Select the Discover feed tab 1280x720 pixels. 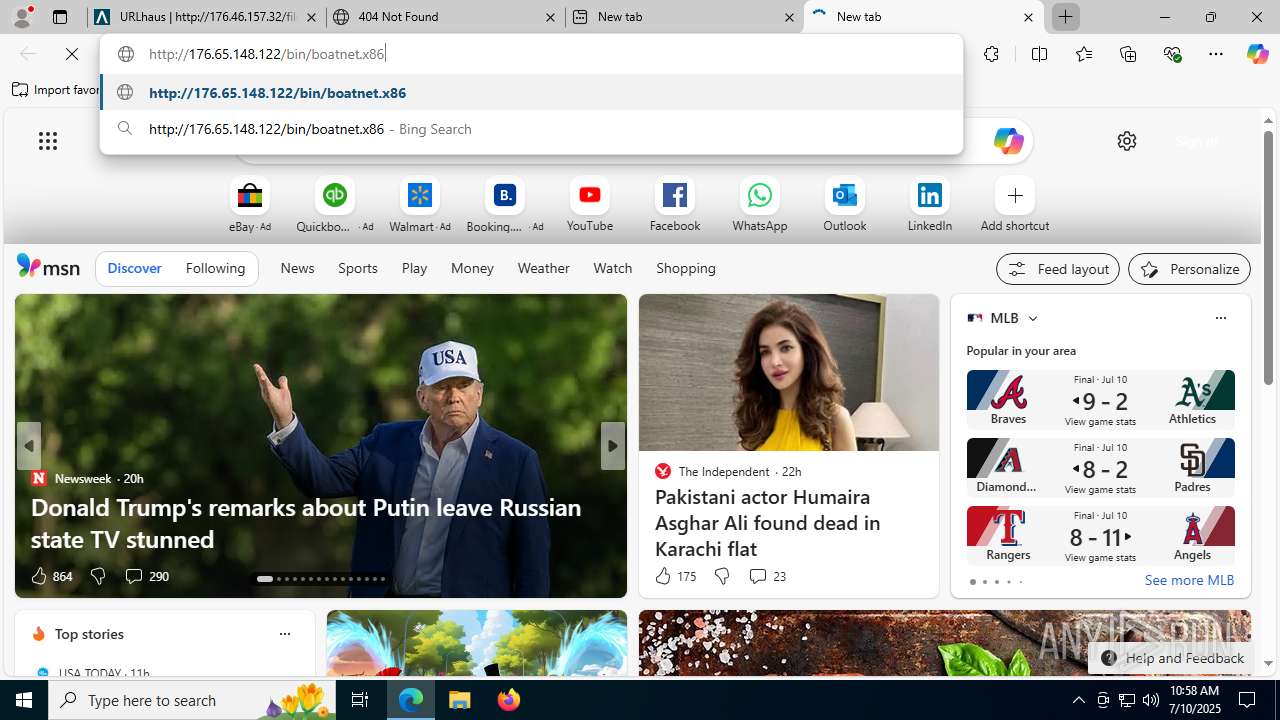click(134, 268)
